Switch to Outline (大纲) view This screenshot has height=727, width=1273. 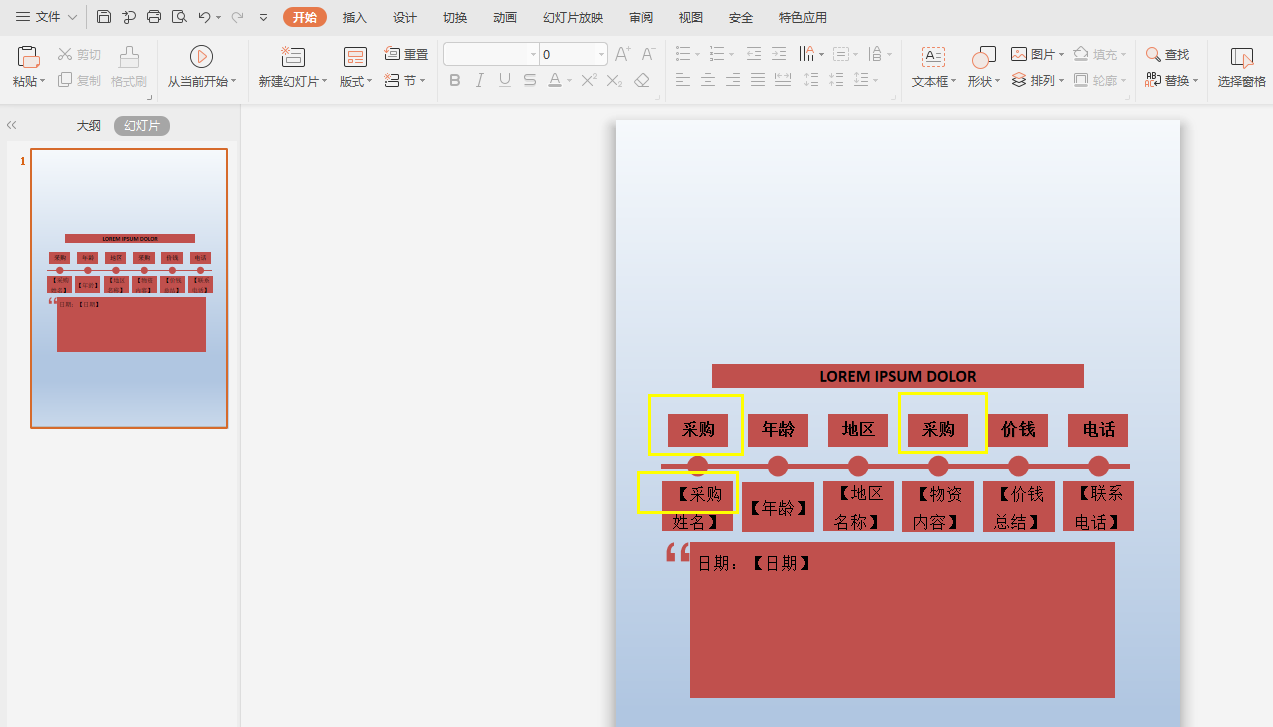click(89, 125)
